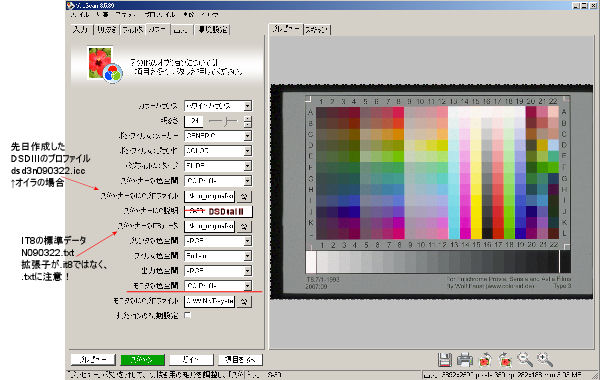The width and height of the screenshot is (600, 380).
Task: Click the printer icon in bottom toolbar
Action: [465, 360]
